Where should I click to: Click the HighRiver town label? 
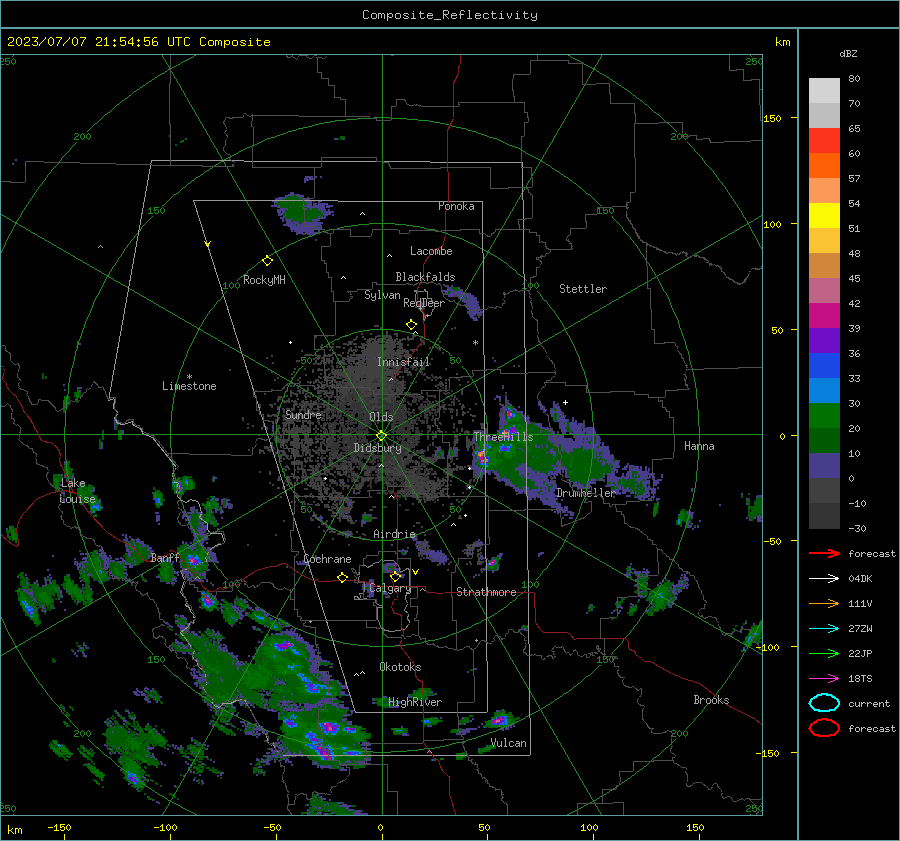[x=415, y=702]
